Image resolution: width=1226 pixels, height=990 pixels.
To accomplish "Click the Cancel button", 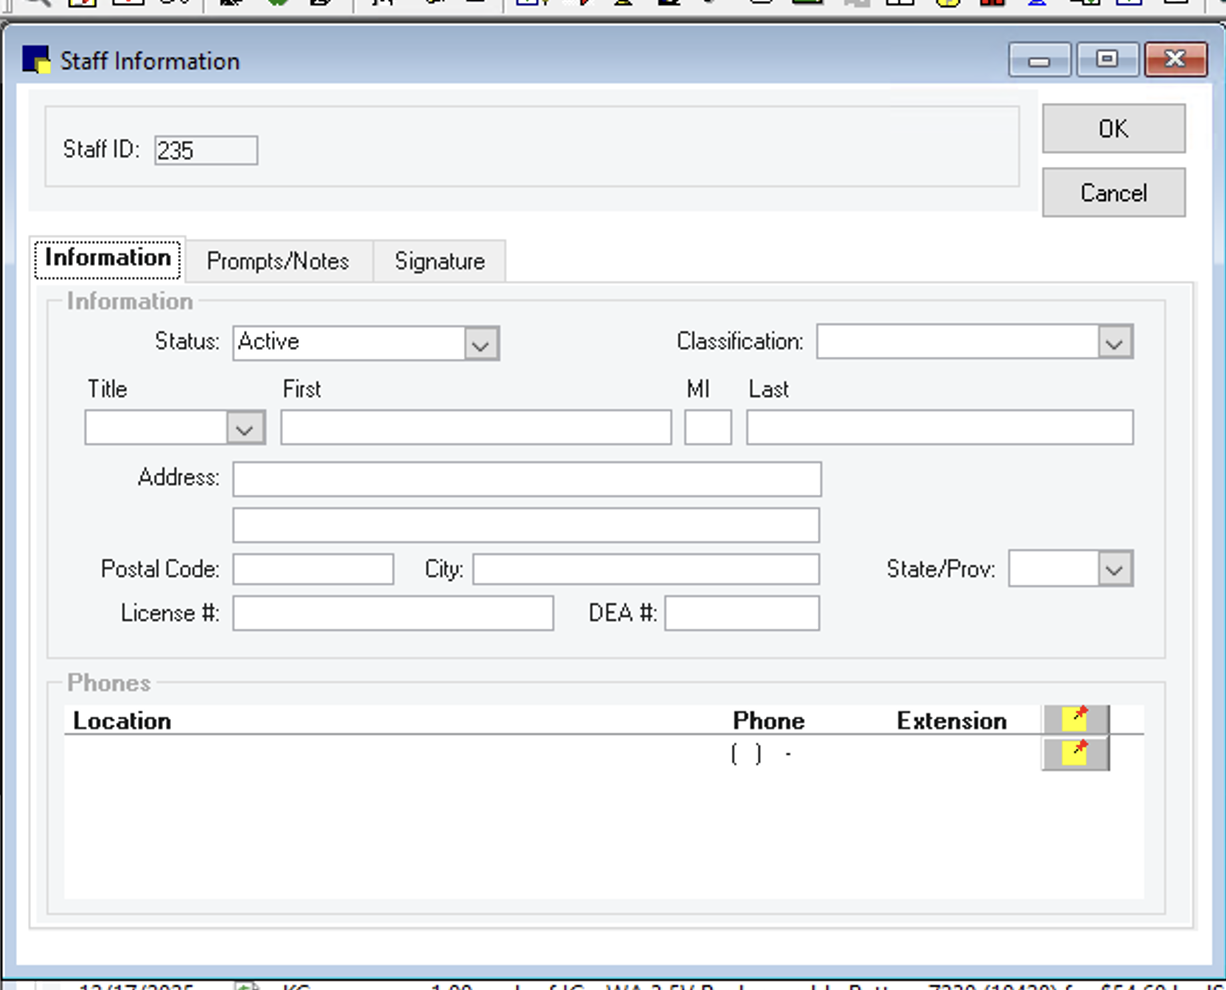I will (x=1113, y=193).
